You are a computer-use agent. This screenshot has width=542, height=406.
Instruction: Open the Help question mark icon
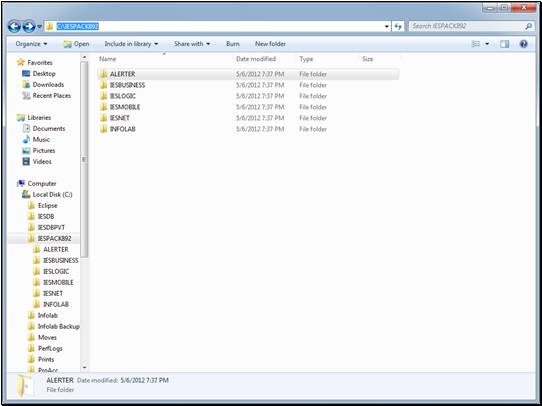pos(524,44)
